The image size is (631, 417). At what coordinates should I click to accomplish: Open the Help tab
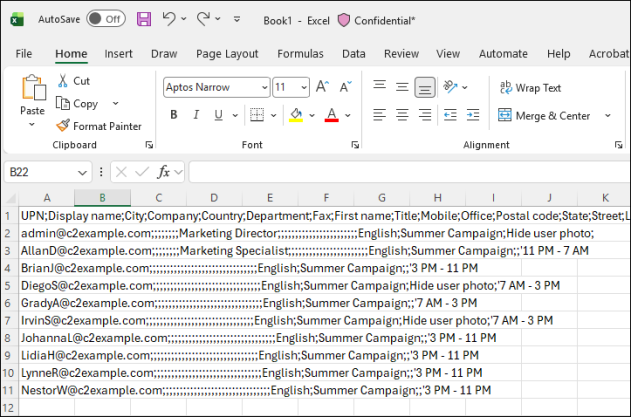tap(558, 54)
